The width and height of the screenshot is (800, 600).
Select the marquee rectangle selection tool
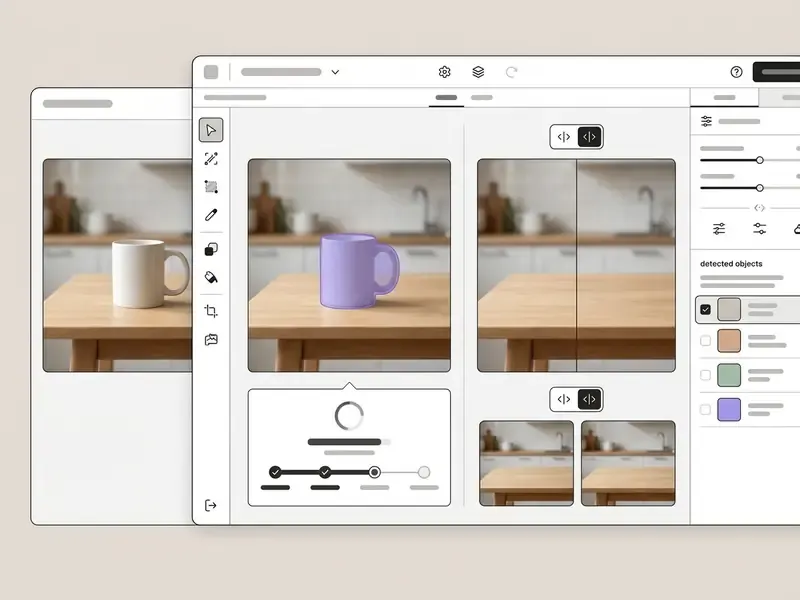point(211,187)
